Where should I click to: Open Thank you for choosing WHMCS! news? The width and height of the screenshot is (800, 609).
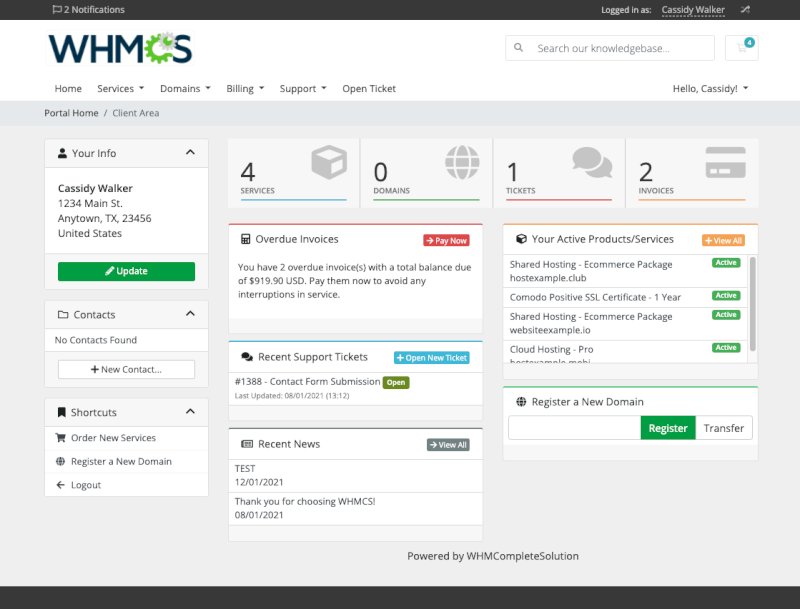[356, 508]
